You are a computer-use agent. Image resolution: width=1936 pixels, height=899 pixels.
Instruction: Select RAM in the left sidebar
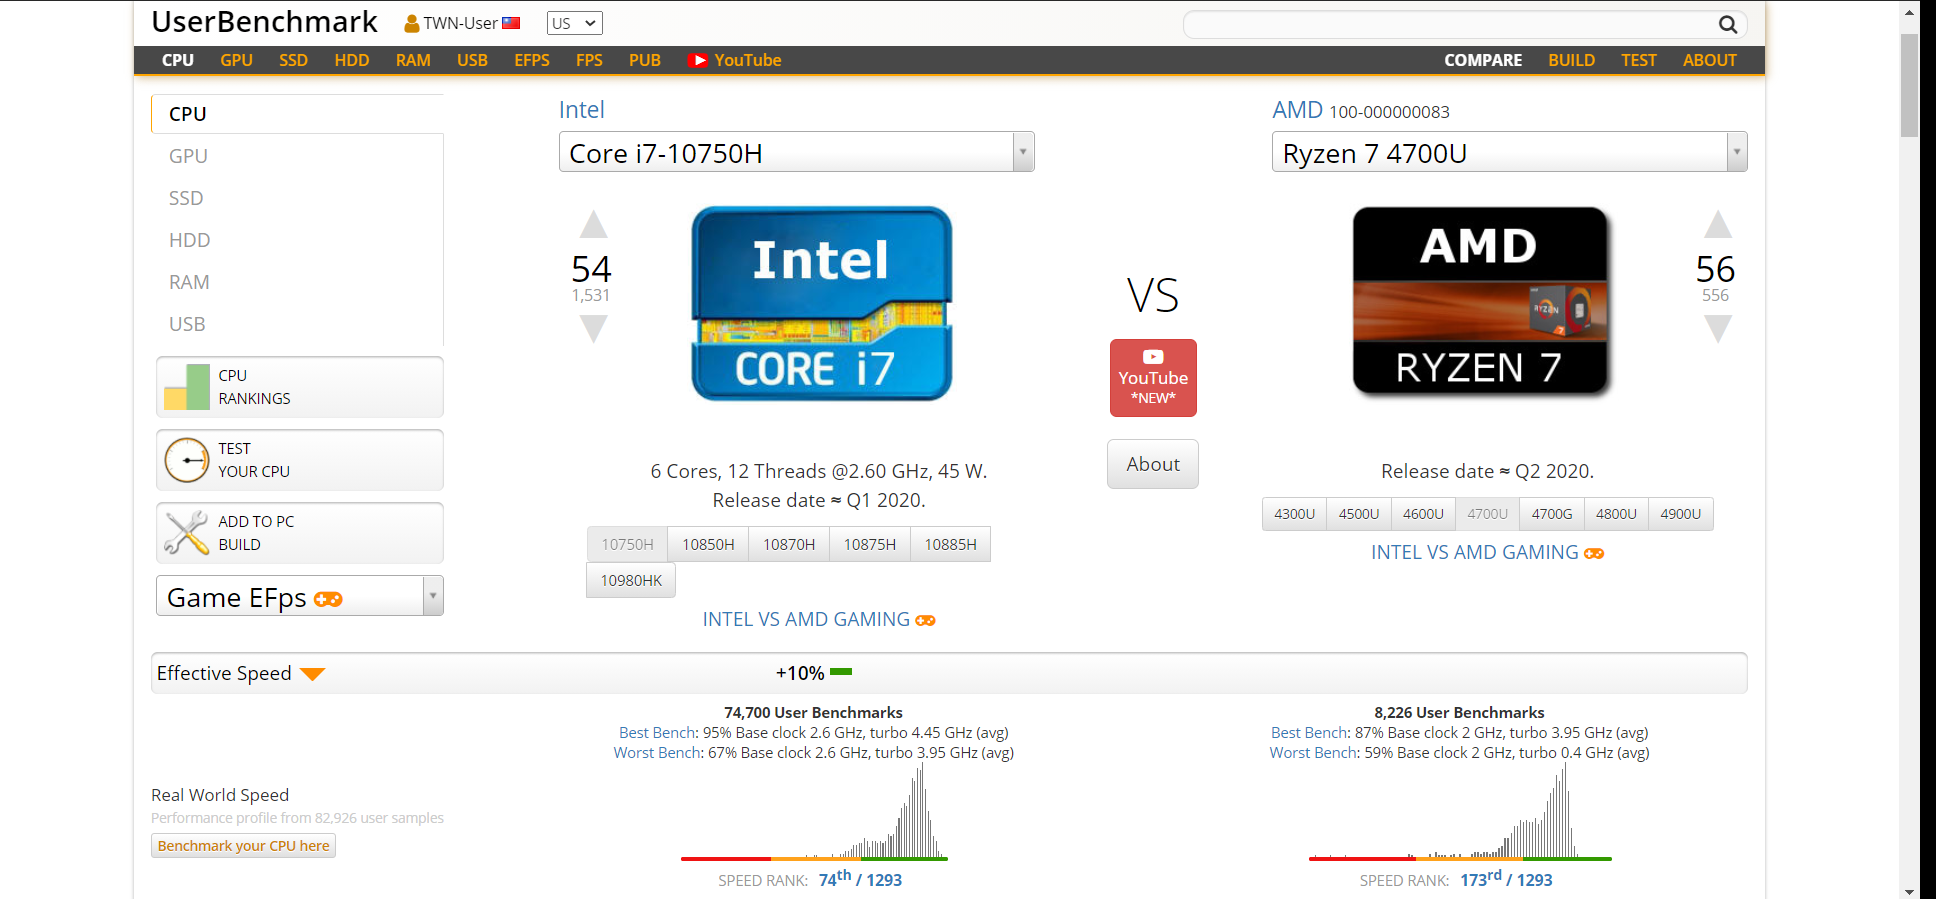[x=189, y=282]
